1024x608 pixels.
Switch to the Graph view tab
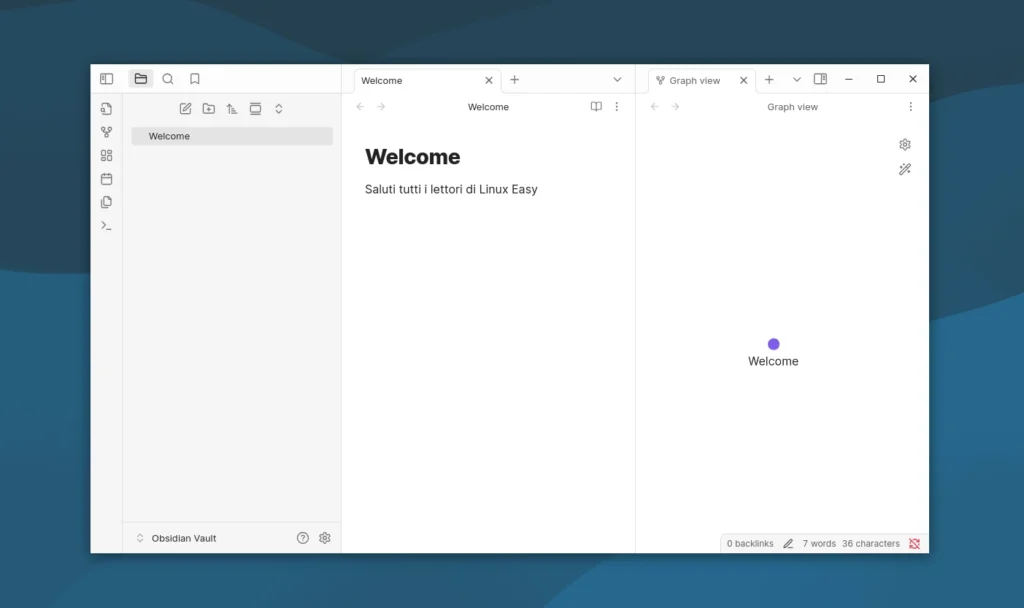694,80
